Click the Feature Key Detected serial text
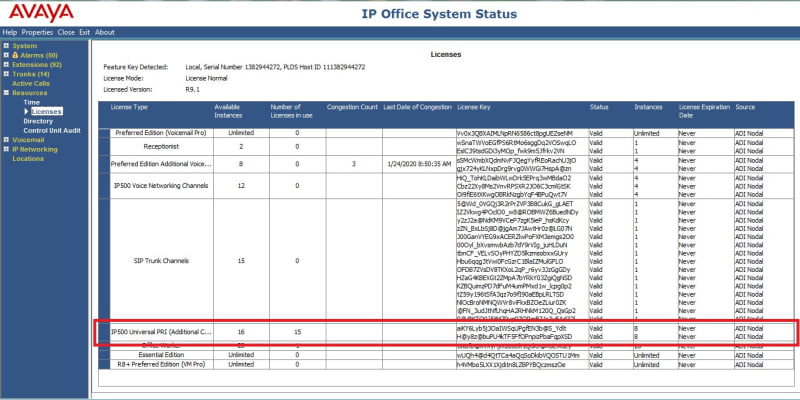The image size is (800, 400). (x=275, y=67)
